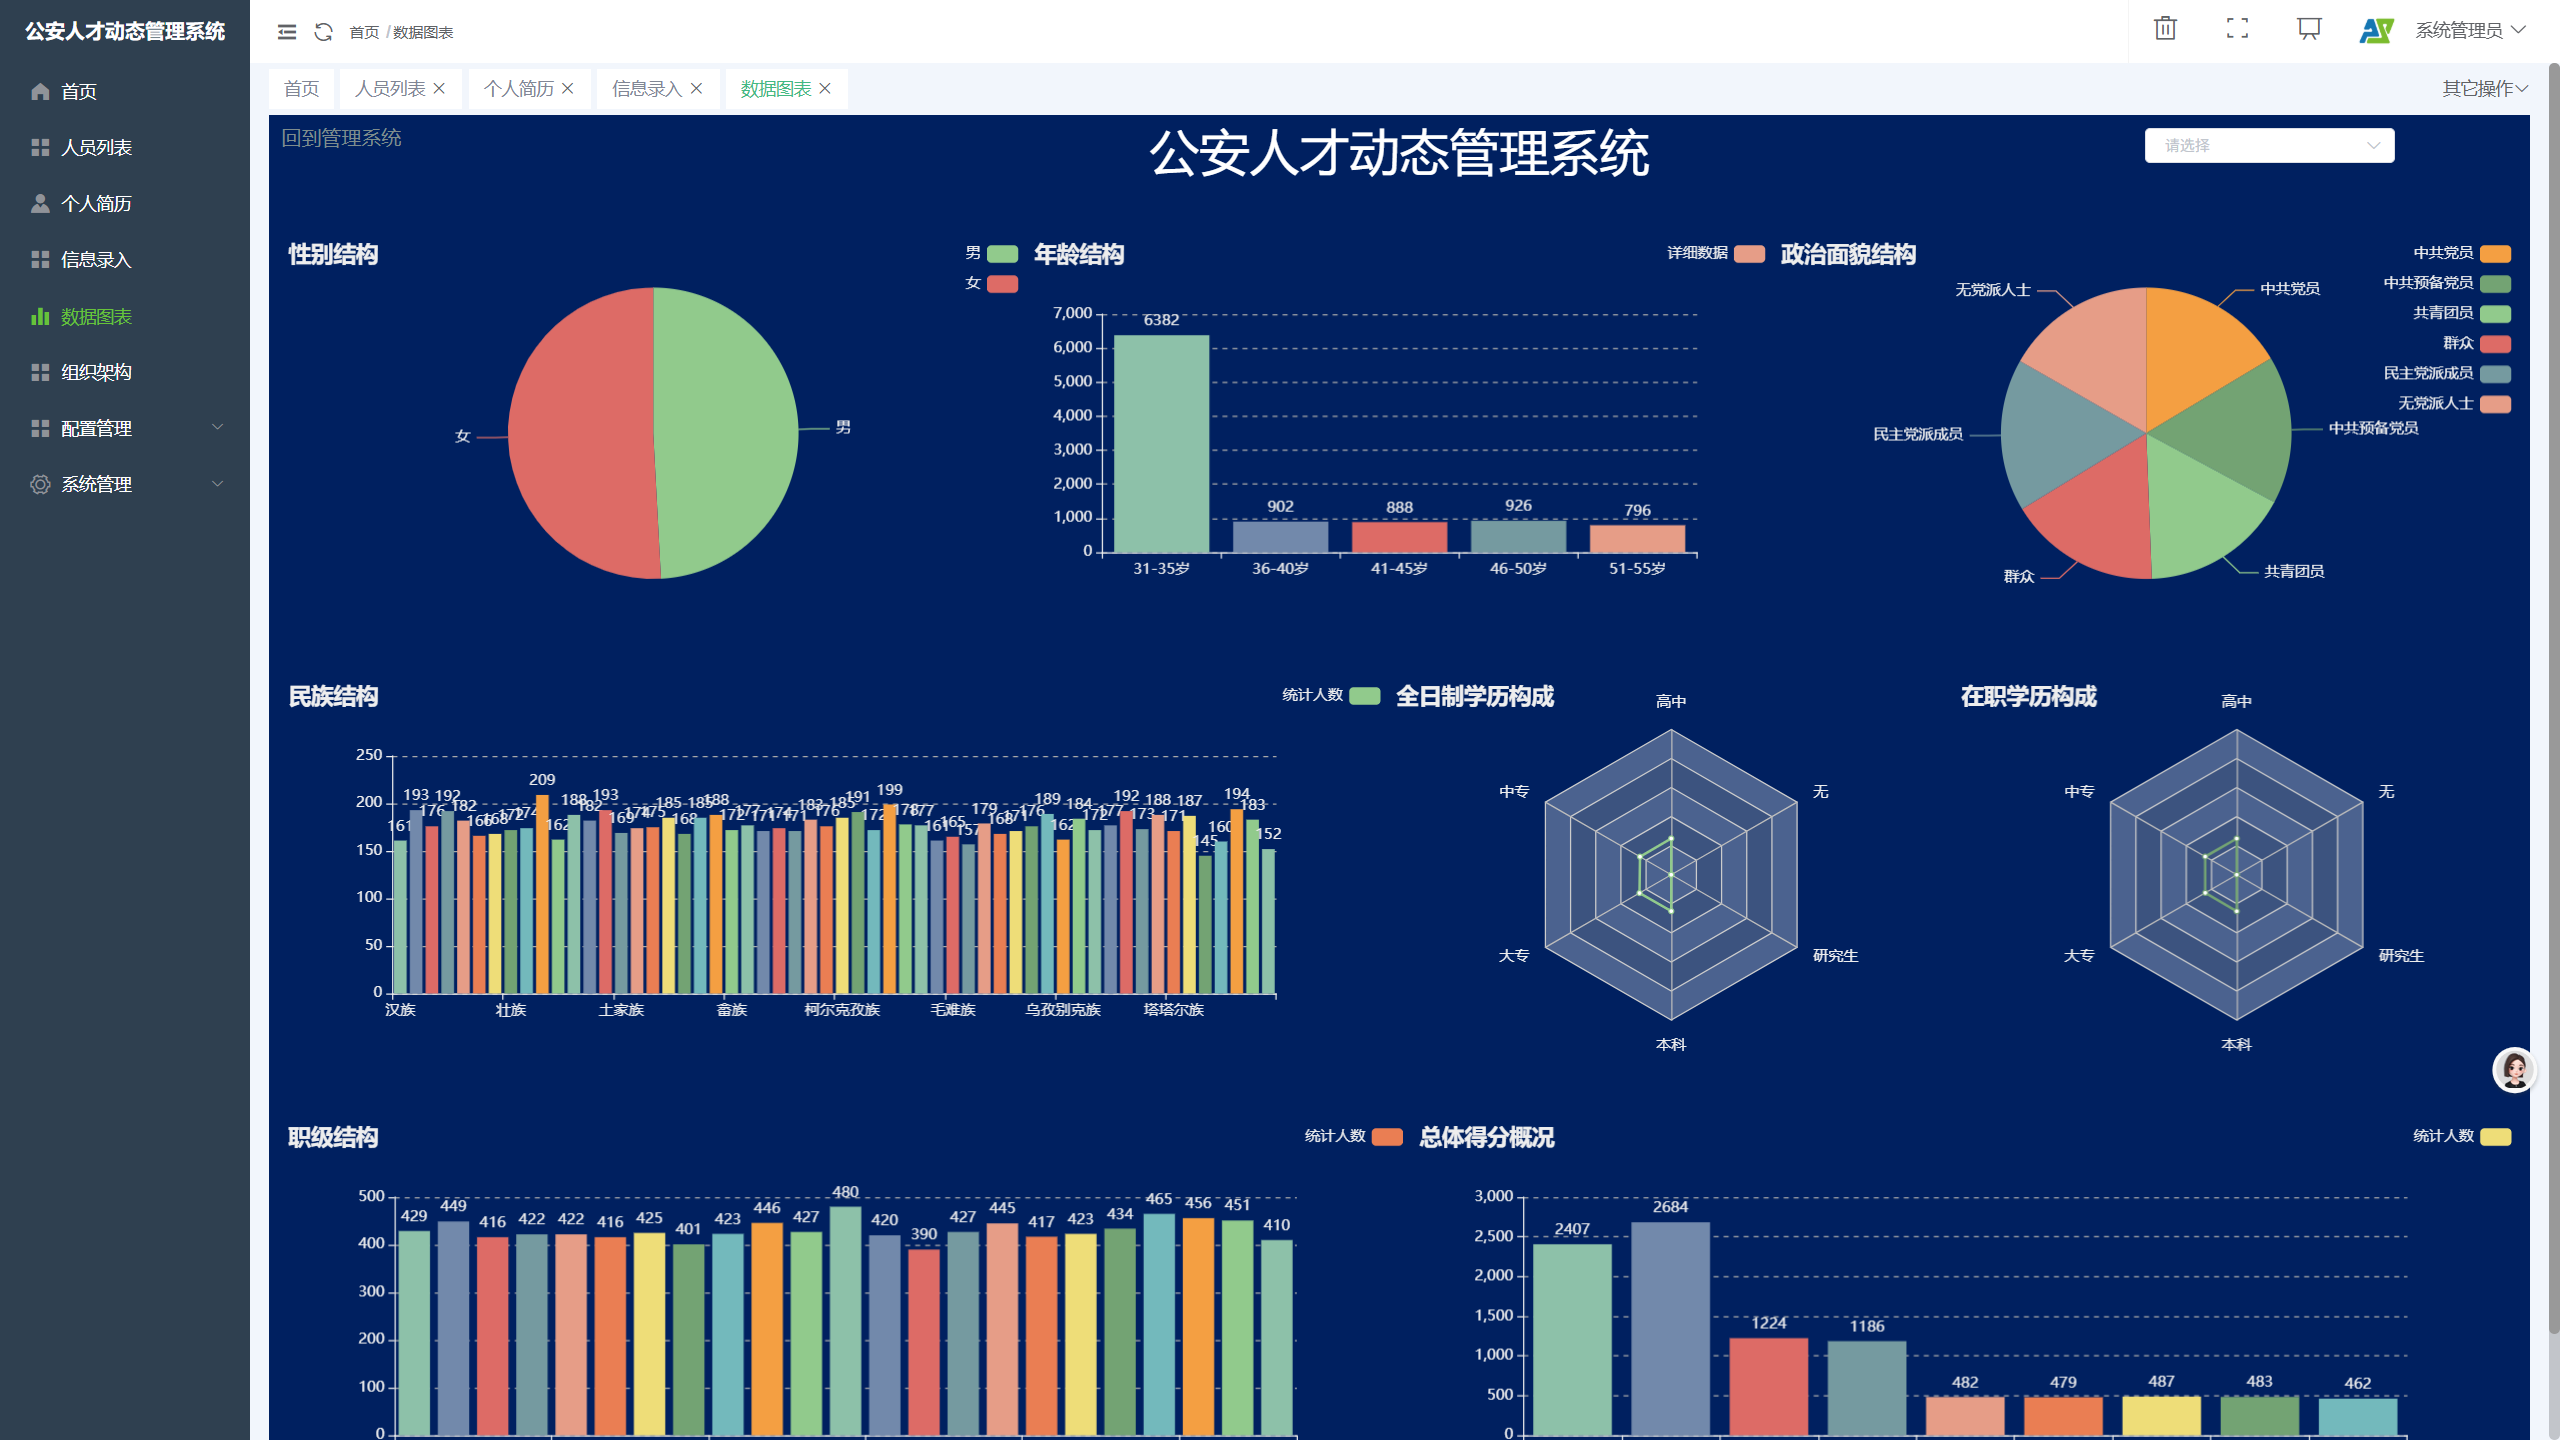
Task: Close the 个人简历 tab
Action: (x=568, y=89)
